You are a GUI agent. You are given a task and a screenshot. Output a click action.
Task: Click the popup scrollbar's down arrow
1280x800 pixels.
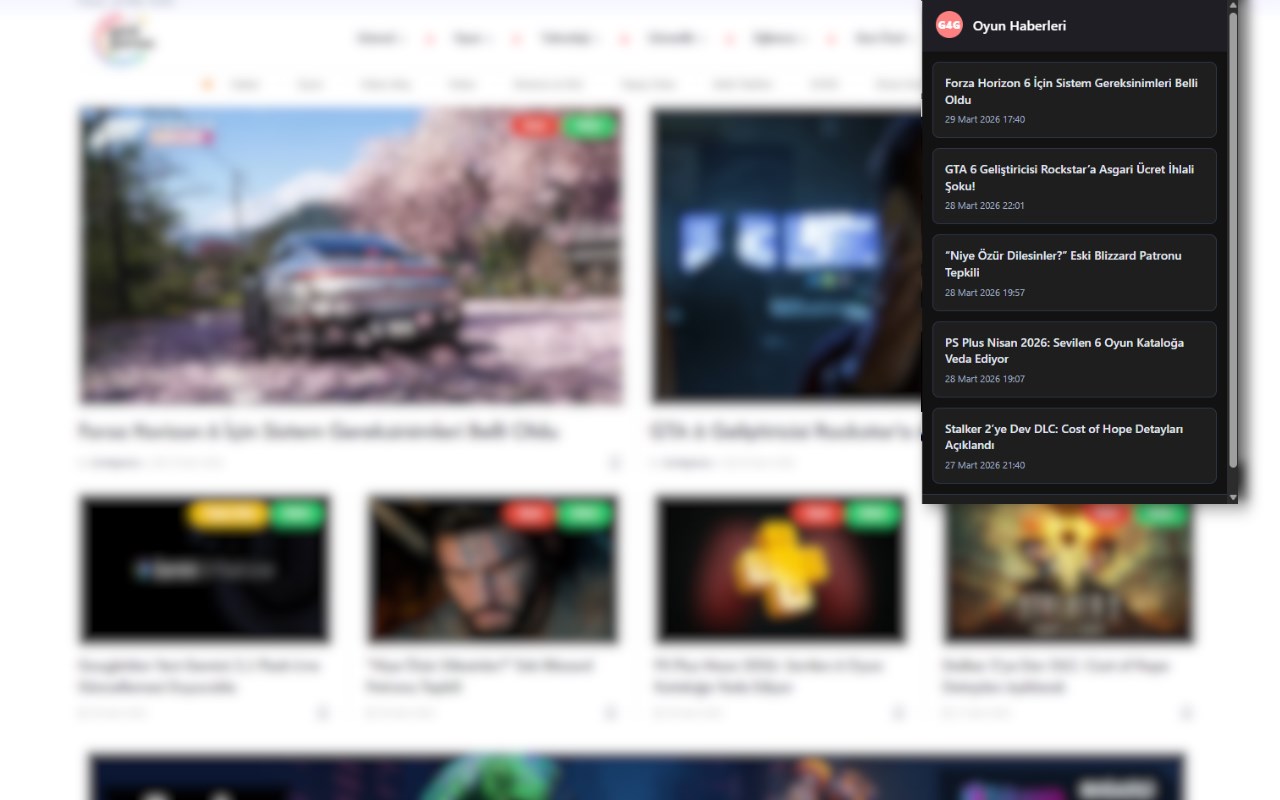click(1233, 497)
